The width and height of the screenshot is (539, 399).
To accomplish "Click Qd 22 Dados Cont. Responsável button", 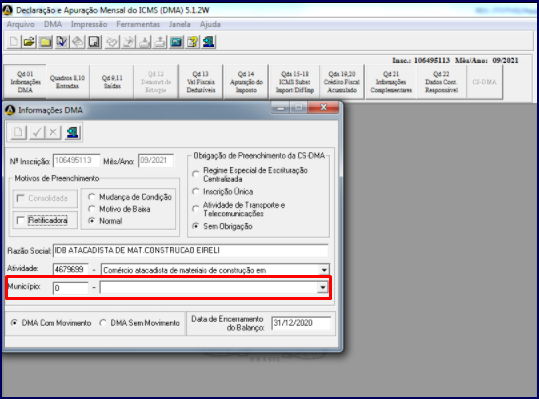I will [x=441, y=82].
